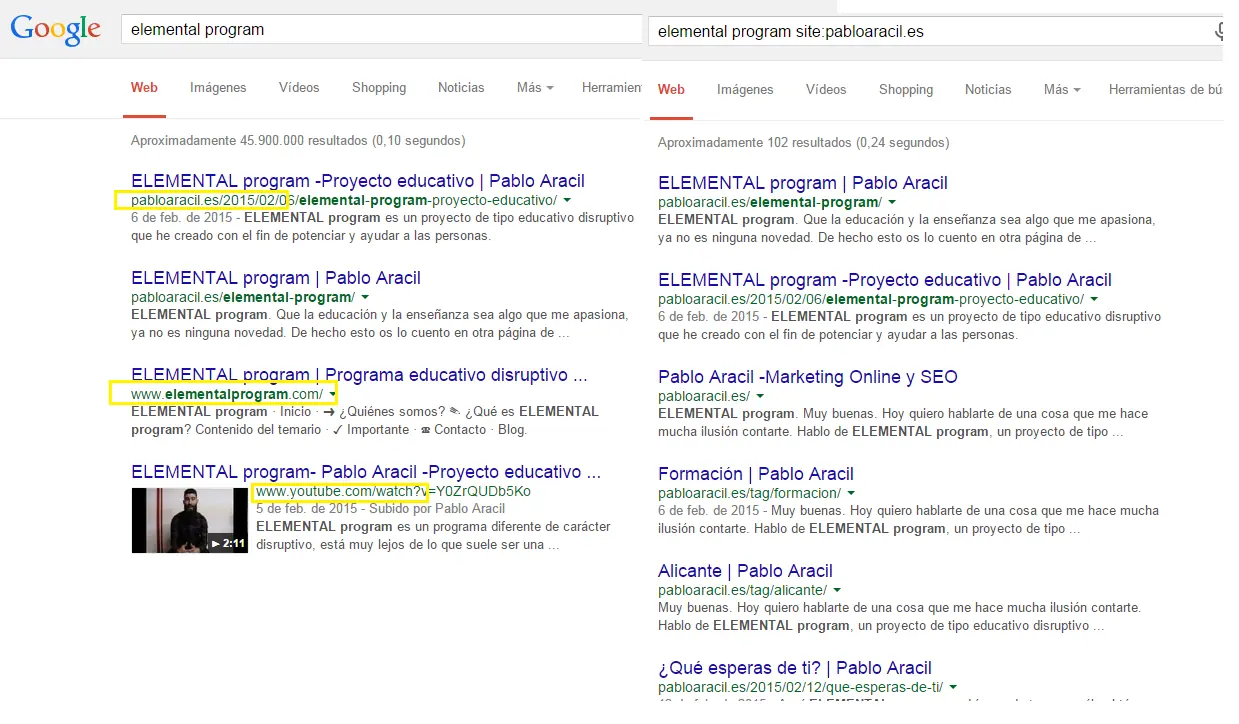Image resolution: width=1239 pixels, height=724 pixels.
Task: Click the Blog sitelink under elementalprogram.com
Action: (511, 430)
